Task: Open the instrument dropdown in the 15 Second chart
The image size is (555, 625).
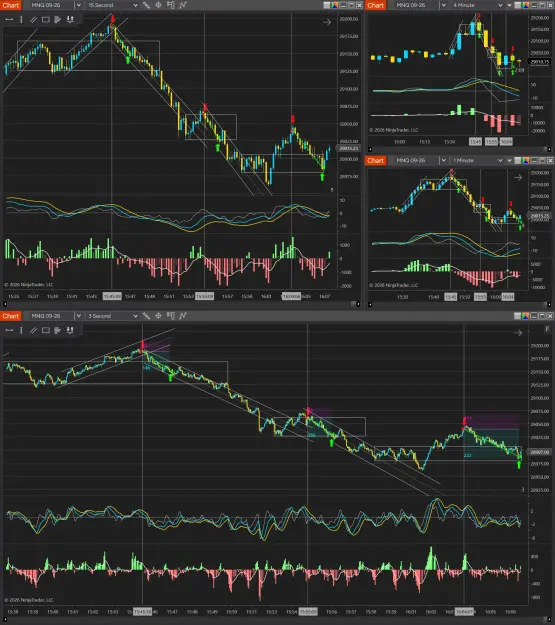Action: pyautogui.click(x=79, y=5)
